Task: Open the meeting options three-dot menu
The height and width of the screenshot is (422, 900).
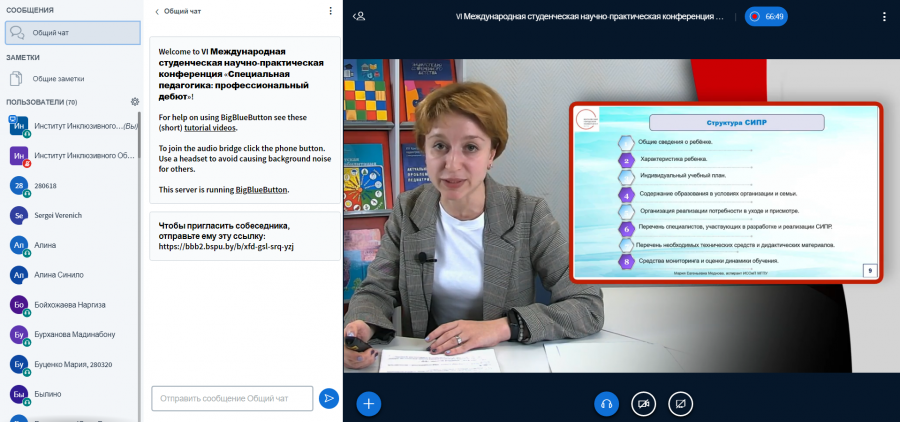Action: (885, 17)
